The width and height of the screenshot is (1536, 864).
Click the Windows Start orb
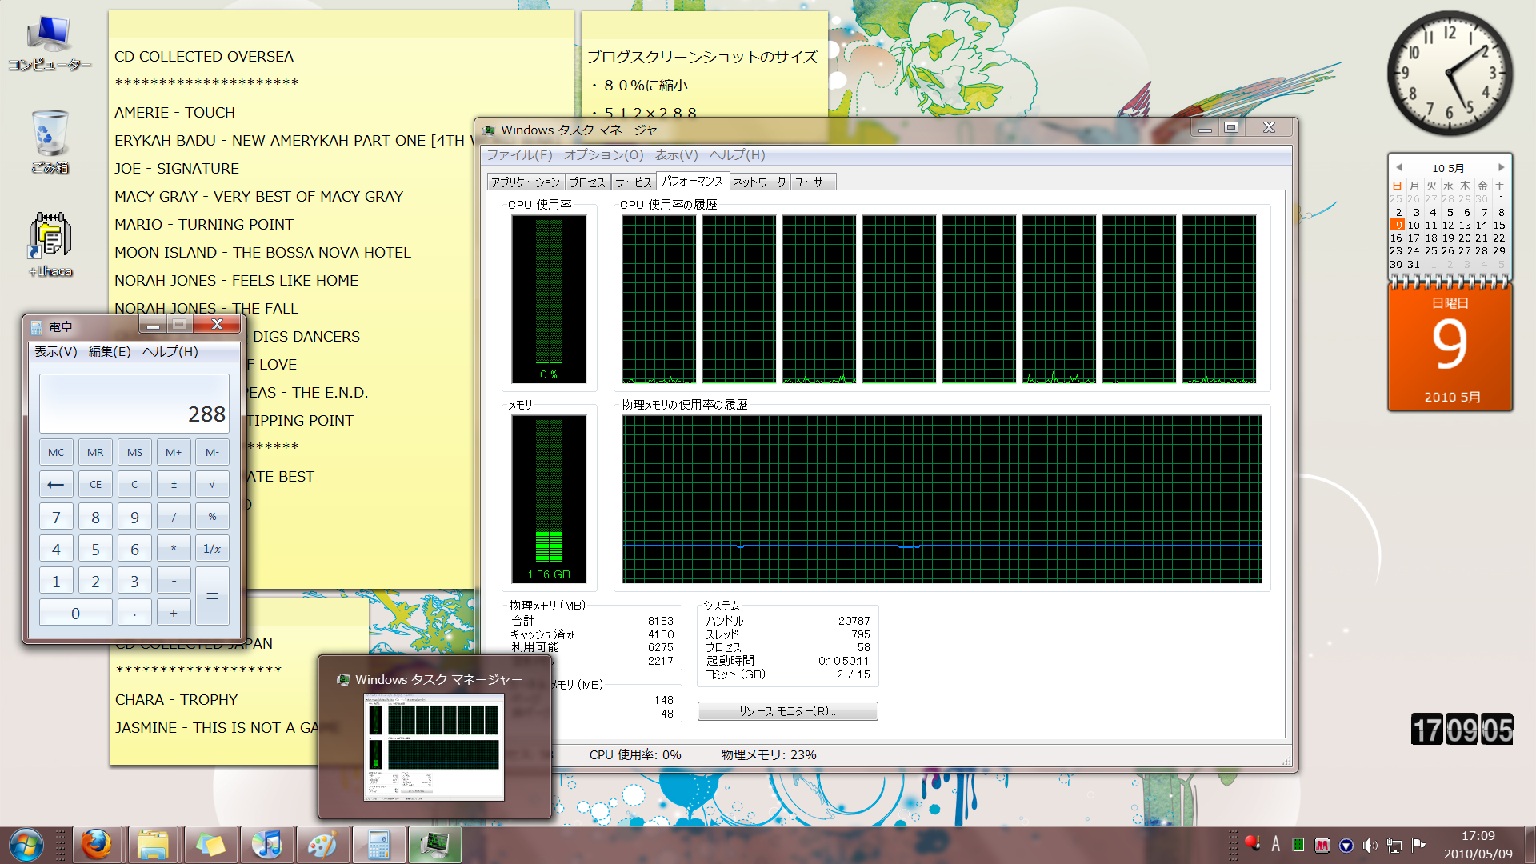point(25,845)
